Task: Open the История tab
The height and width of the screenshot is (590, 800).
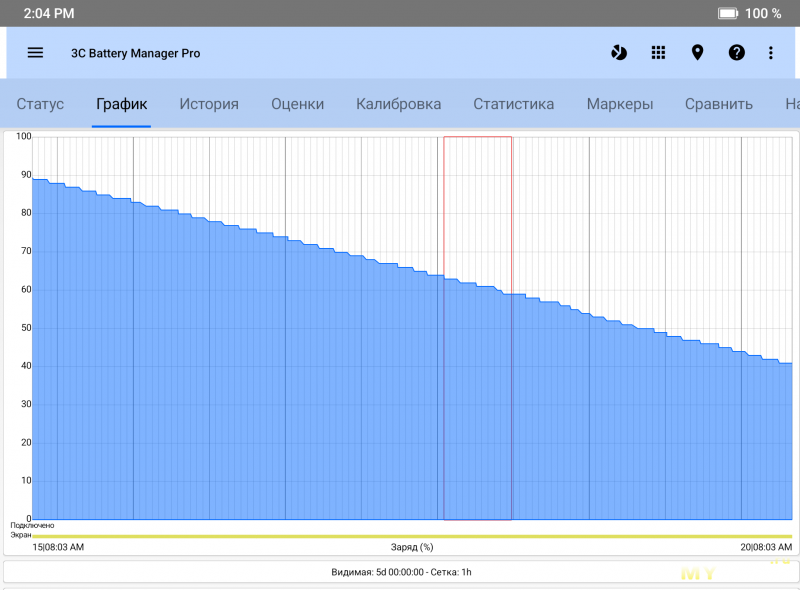Action: coord(209,104)
